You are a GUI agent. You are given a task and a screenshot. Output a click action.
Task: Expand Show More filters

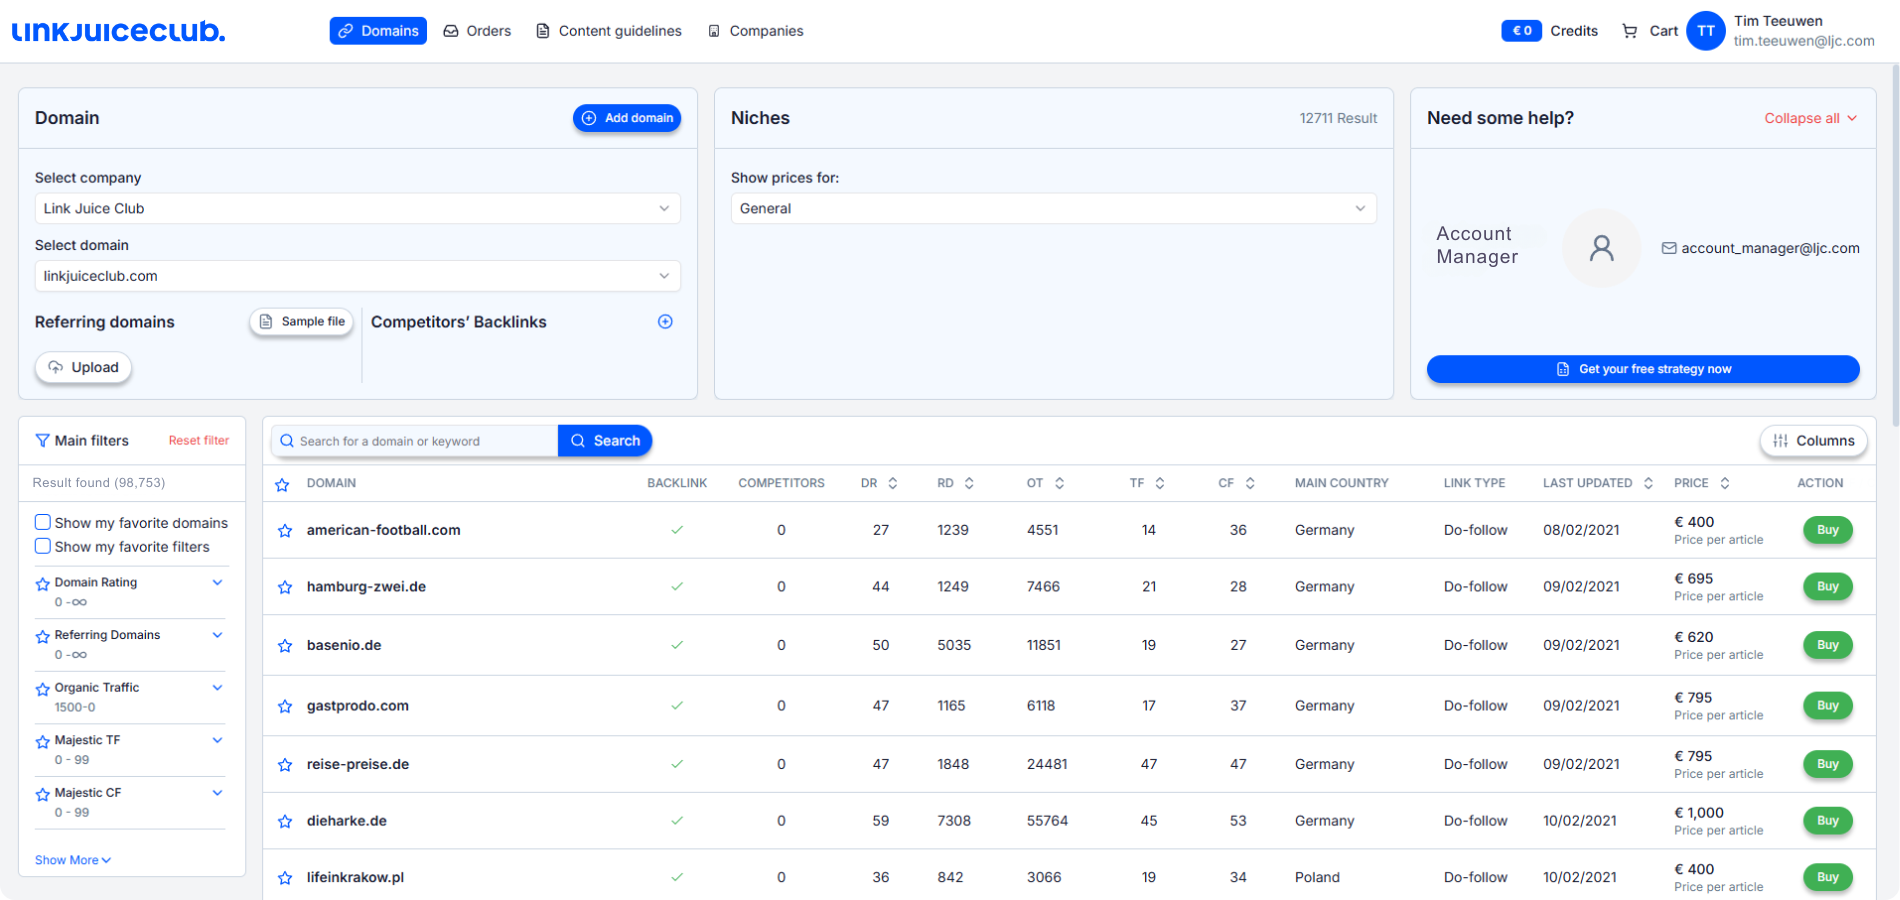[x=73, y=860]
